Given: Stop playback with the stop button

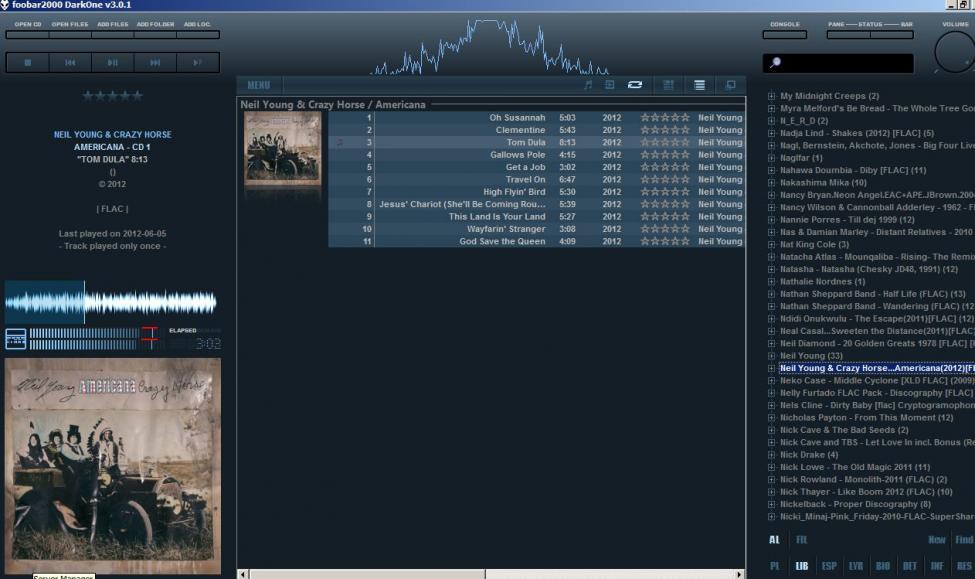Looking at the screenshot, I should click(28, 63).
